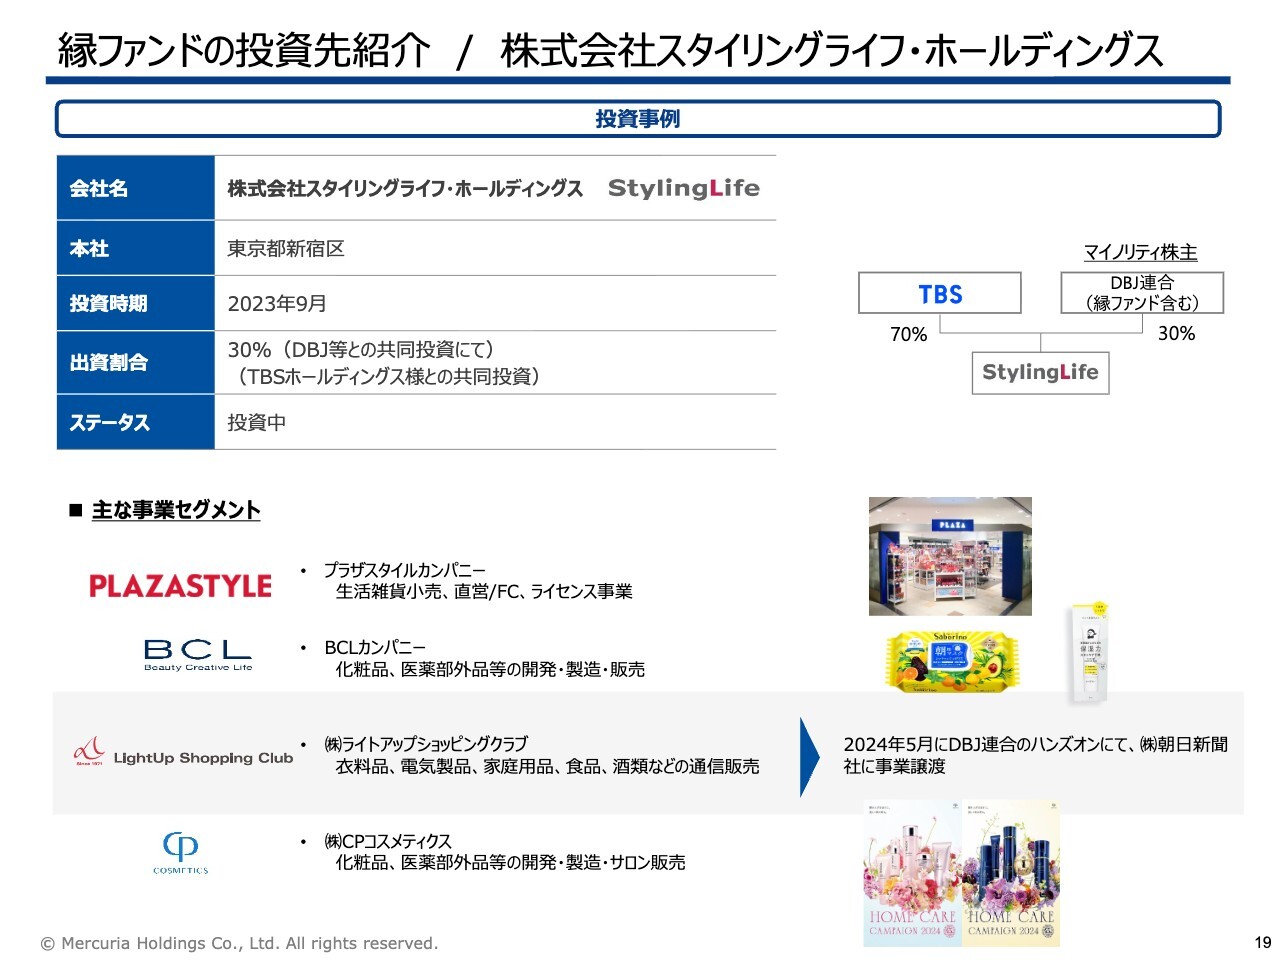Select the company name 株式会社スタイリングライフ・ホールディングス in the table
This screenshot has width=1280, height=960.
[405, 188]
